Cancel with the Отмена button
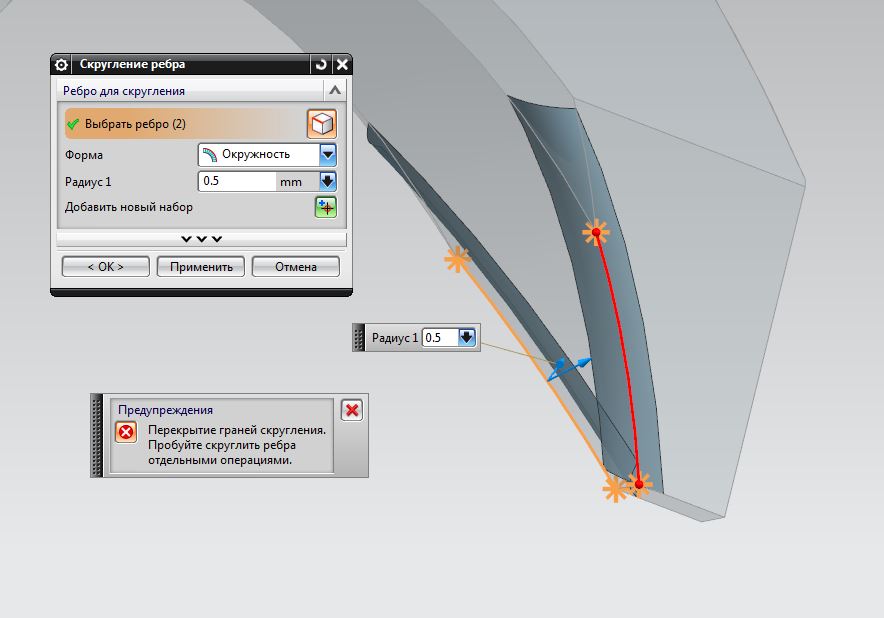The width and height of the screenshot is (884, 618). (x=295, y=267)
